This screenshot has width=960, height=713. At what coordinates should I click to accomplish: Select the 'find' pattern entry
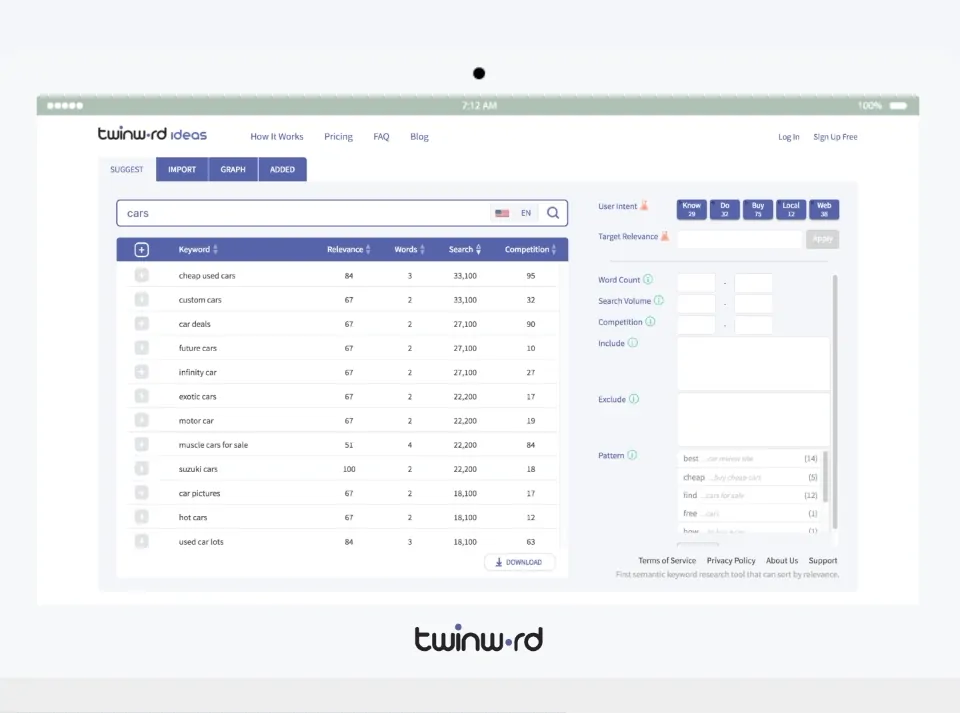pos(750,495)
